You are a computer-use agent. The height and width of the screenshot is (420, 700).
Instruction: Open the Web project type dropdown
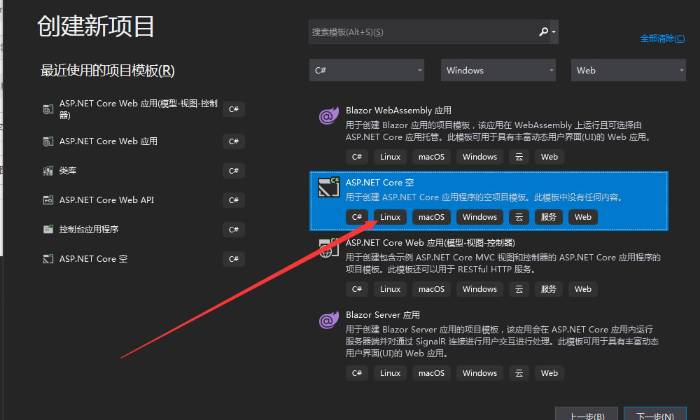(x=628, y=70)
